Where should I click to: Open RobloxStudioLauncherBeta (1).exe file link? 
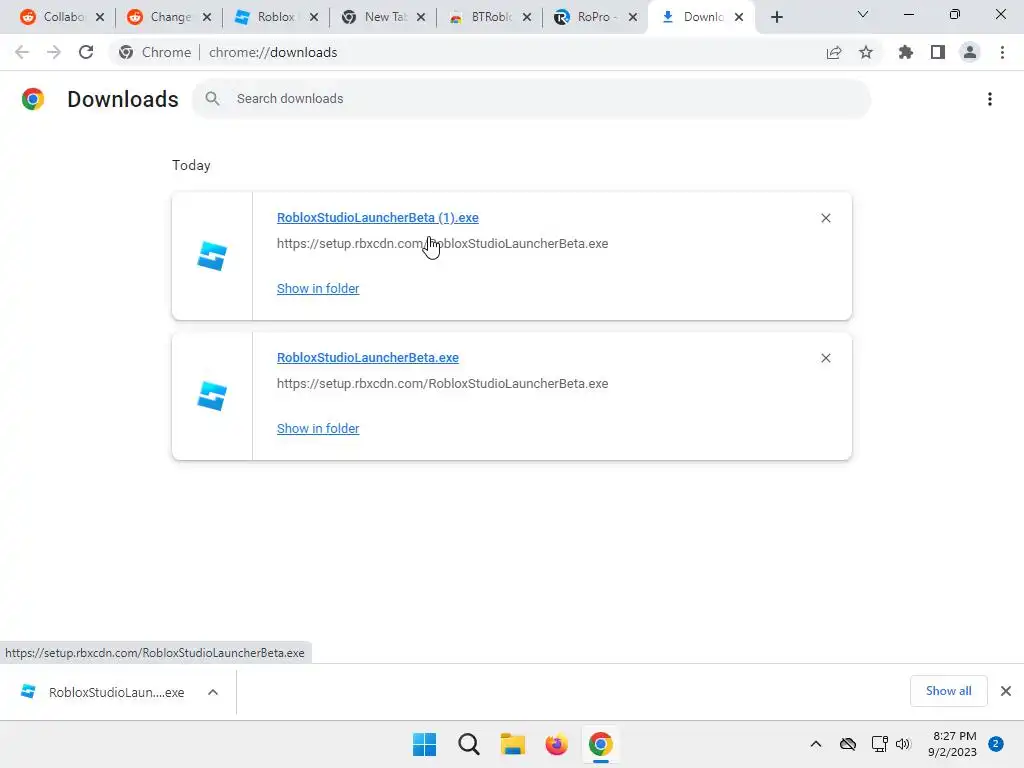point(377,217)
